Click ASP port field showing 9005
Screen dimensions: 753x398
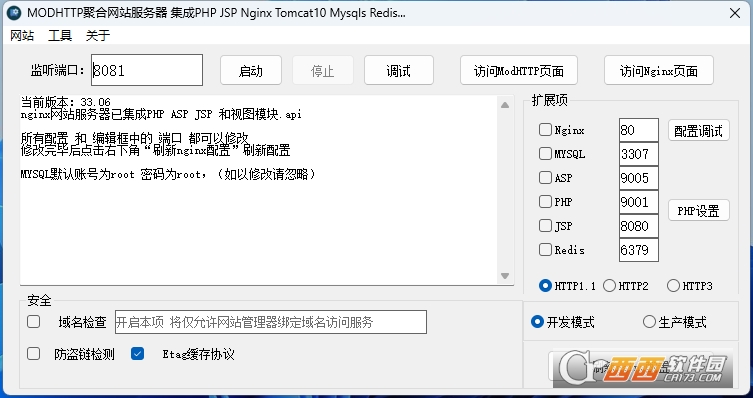639,178
